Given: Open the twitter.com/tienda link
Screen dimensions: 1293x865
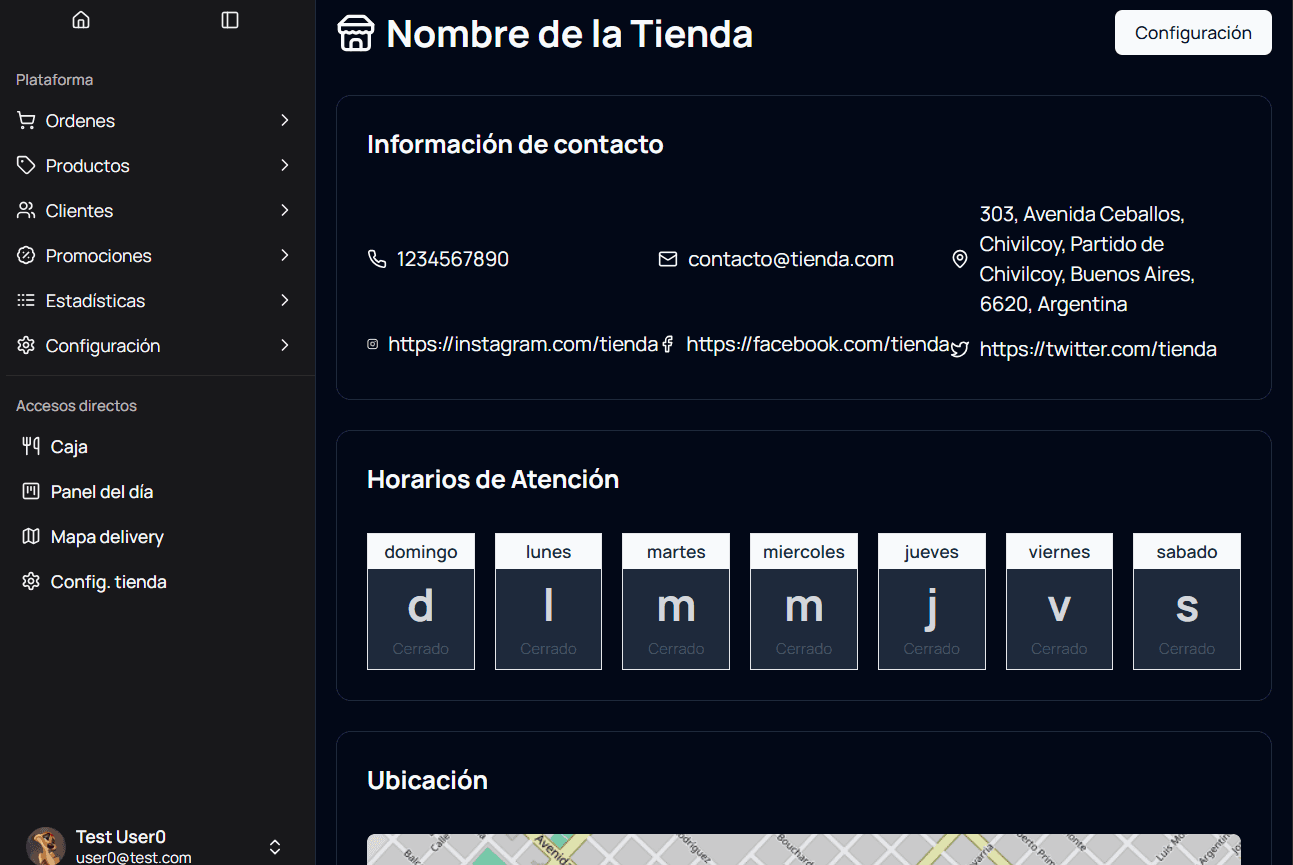Looking at the screenshot, I should [1098, 349].
